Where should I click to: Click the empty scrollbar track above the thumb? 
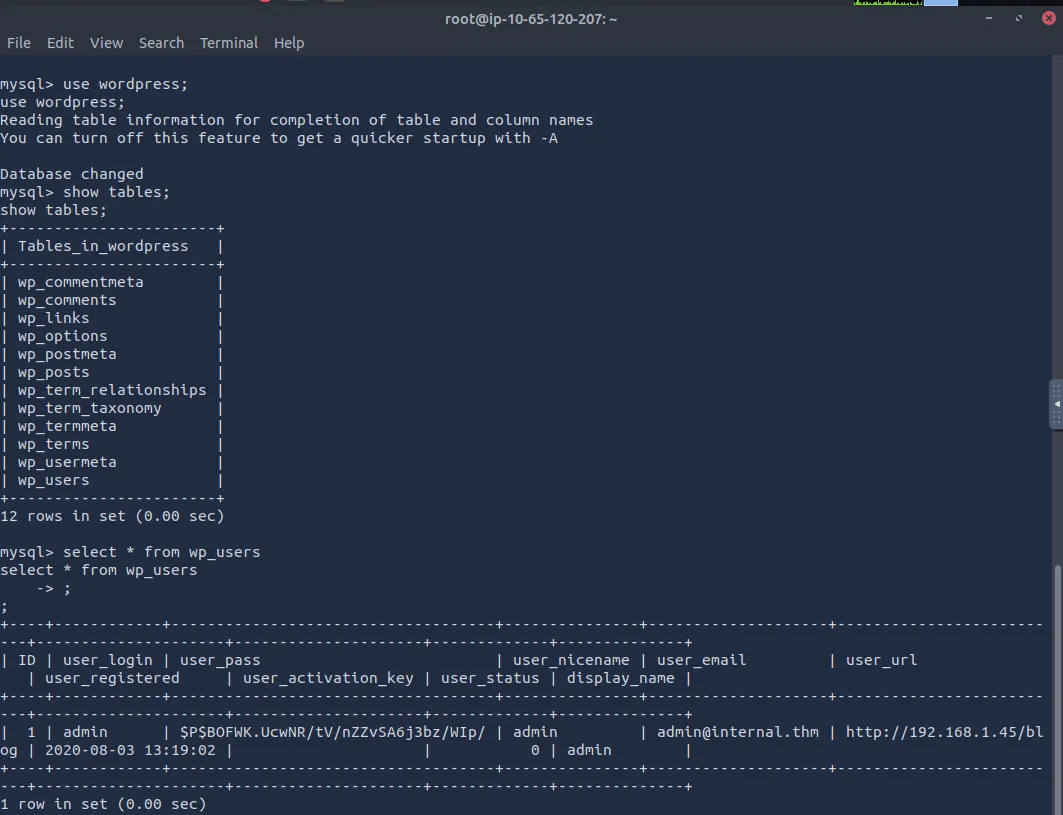(1058, 250)
